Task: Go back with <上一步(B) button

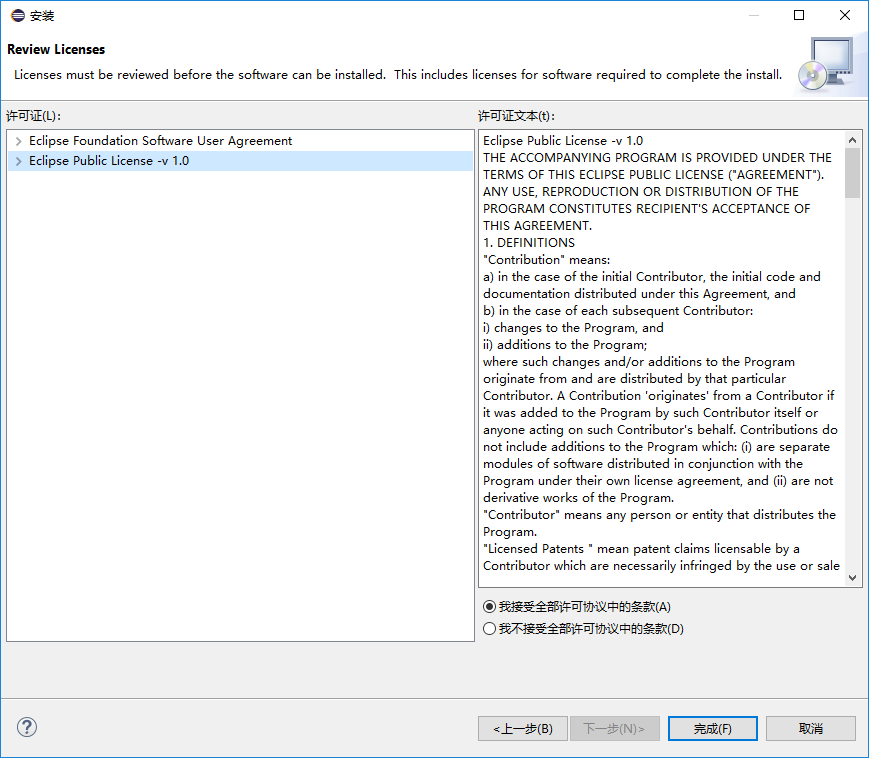Action: 523,729
